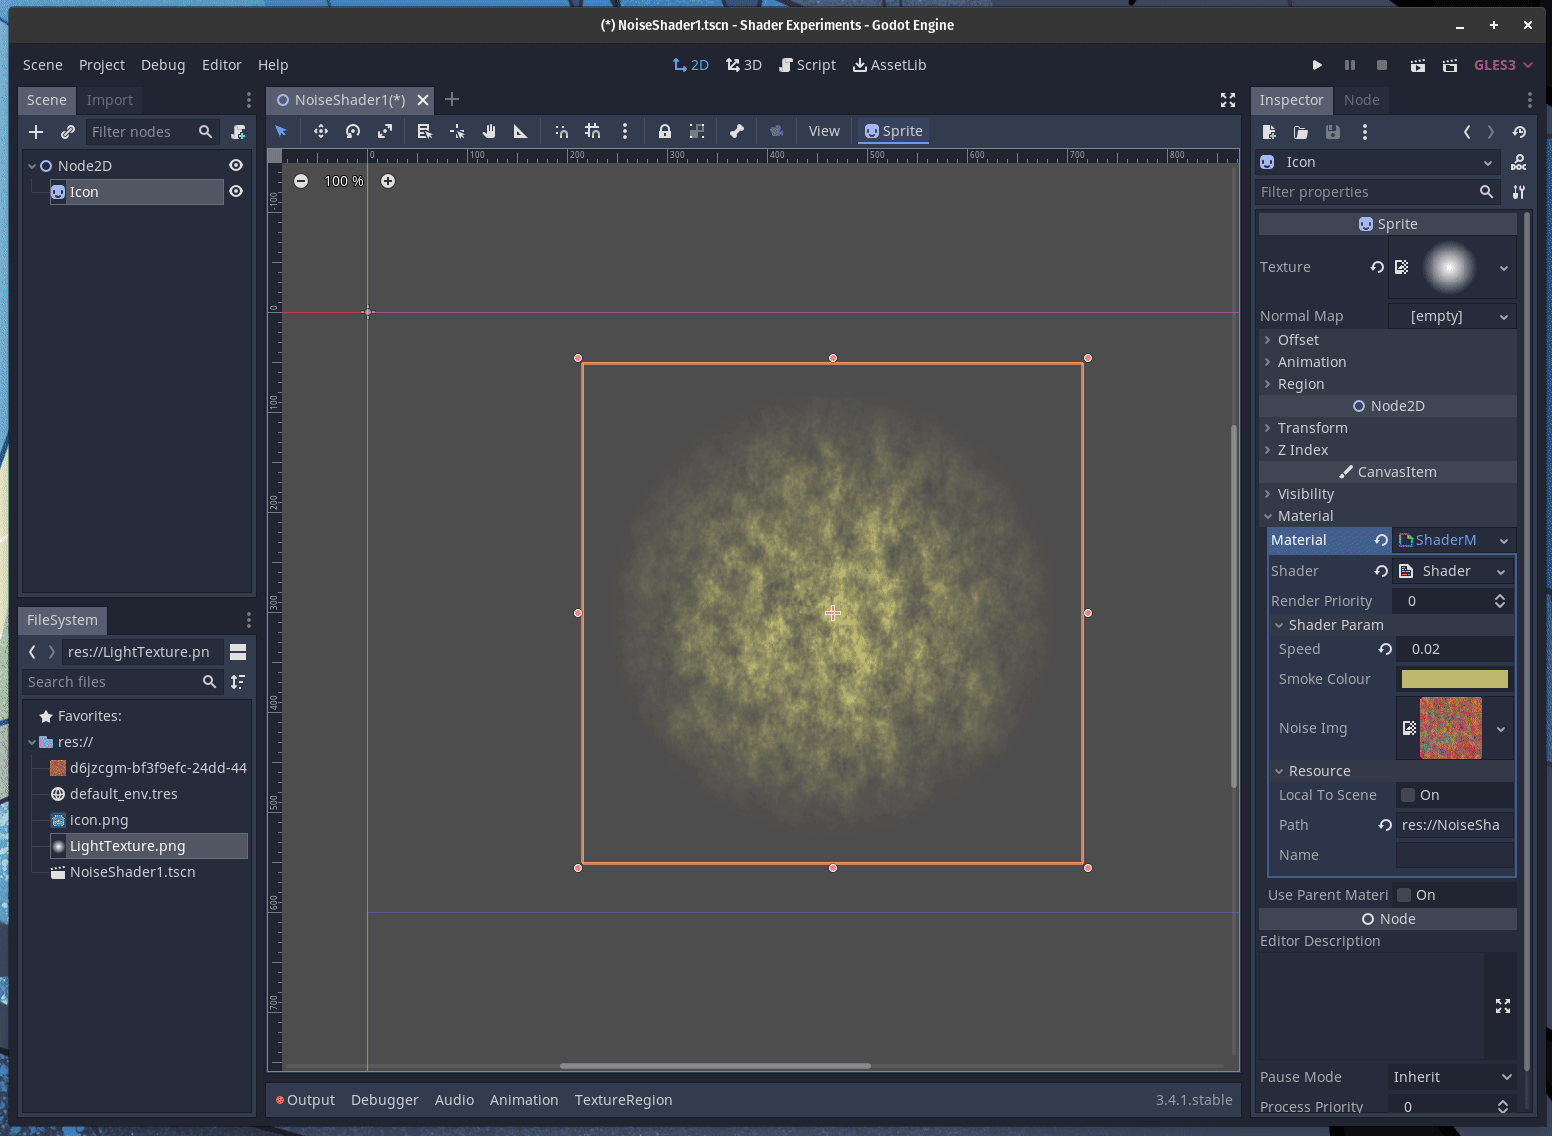Click the Add Node plus button
The width and height of the screenshot is (1552, 1136).
(36, 132)
